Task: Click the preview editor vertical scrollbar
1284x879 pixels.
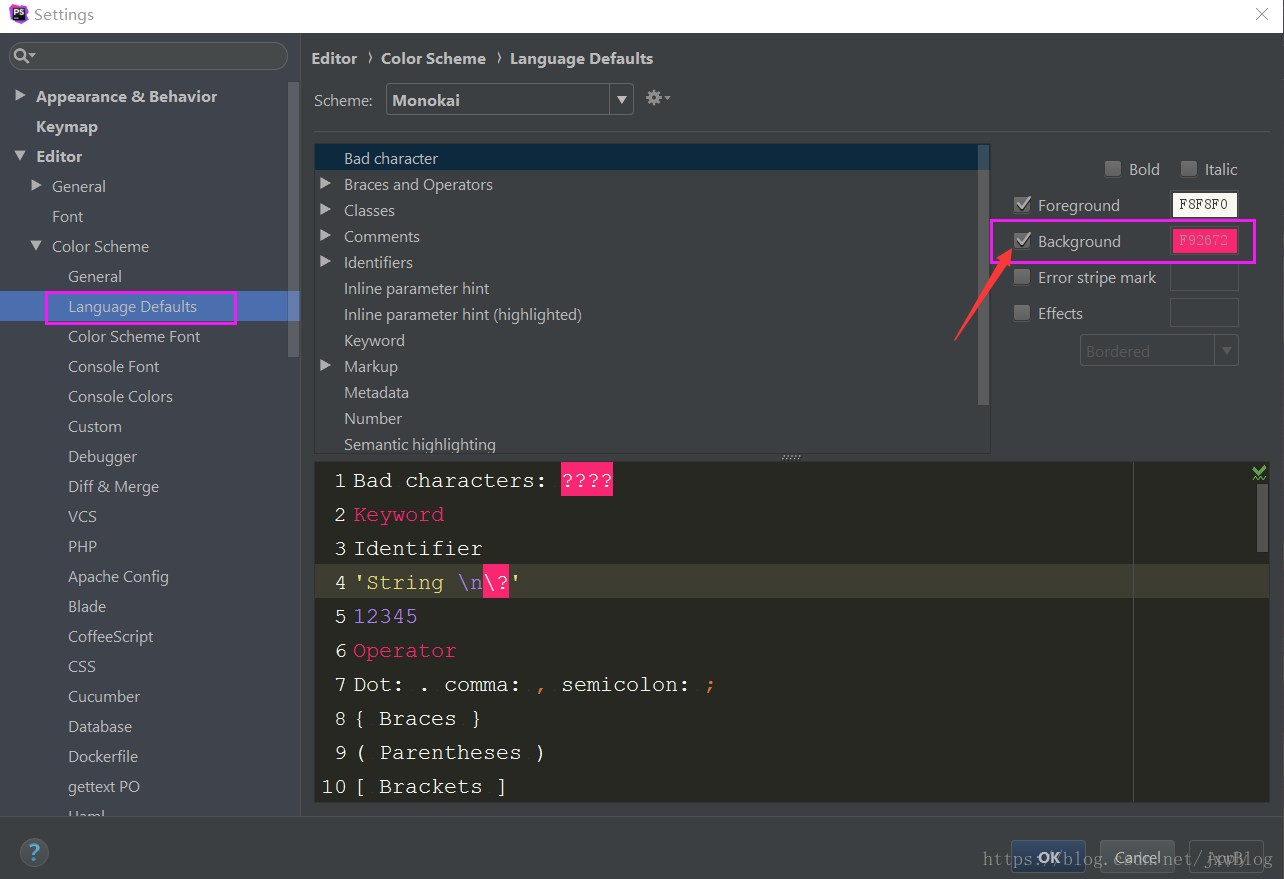Action: pos(1262,518)
